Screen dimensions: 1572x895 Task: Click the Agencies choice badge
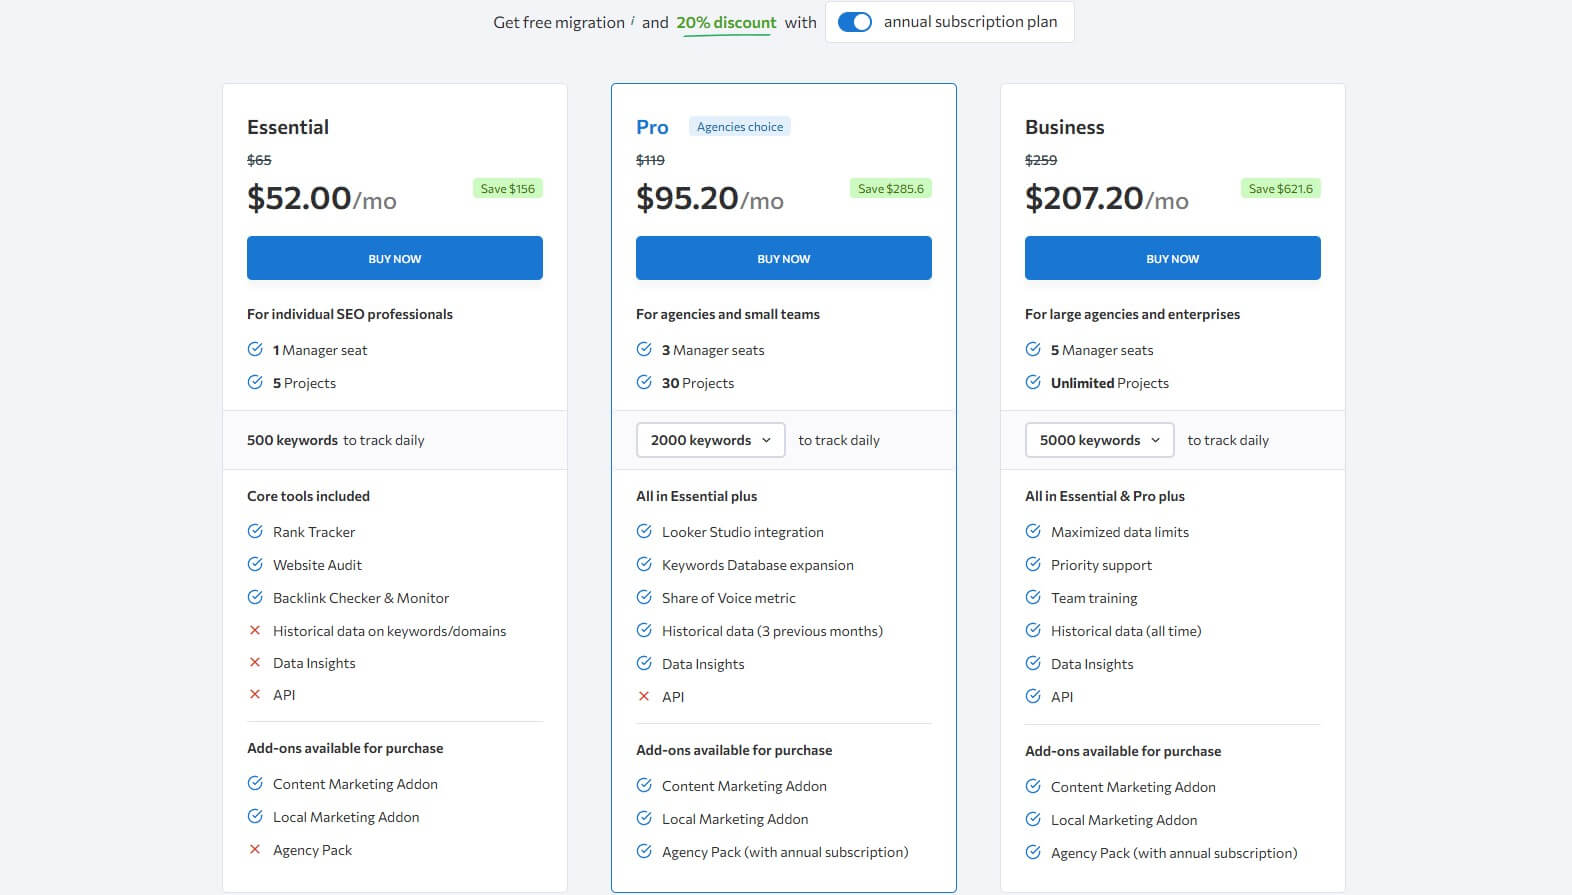point(739,127)
